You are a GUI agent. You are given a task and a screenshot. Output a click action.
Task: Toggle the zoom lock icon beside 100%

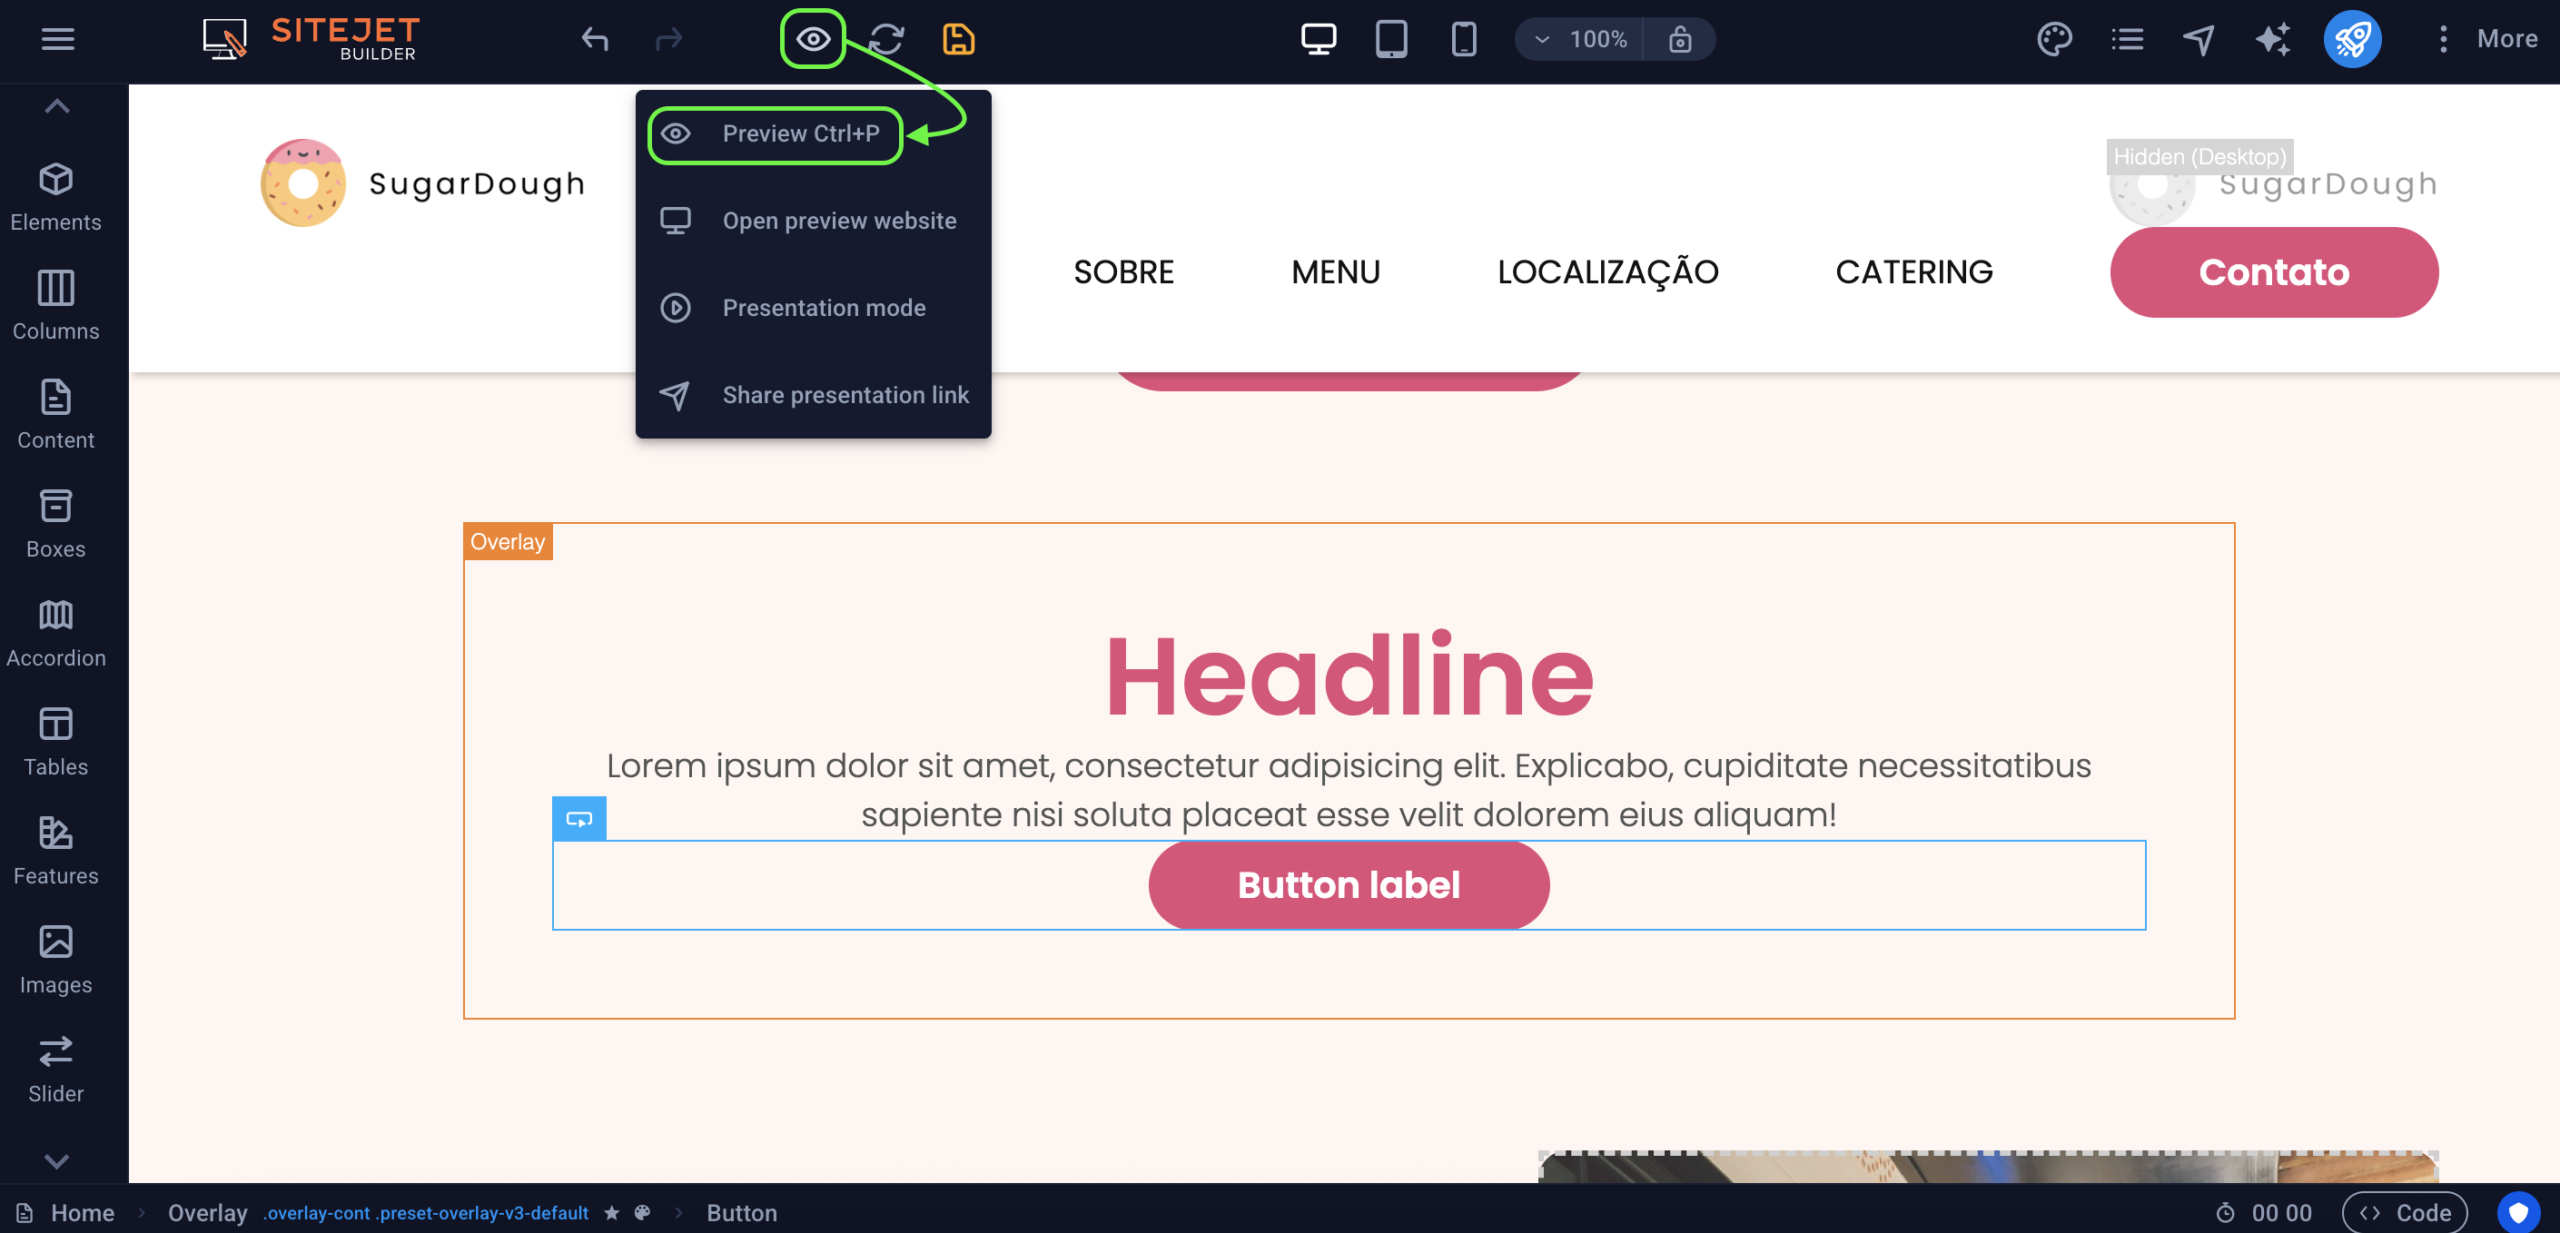[1680, 39]
